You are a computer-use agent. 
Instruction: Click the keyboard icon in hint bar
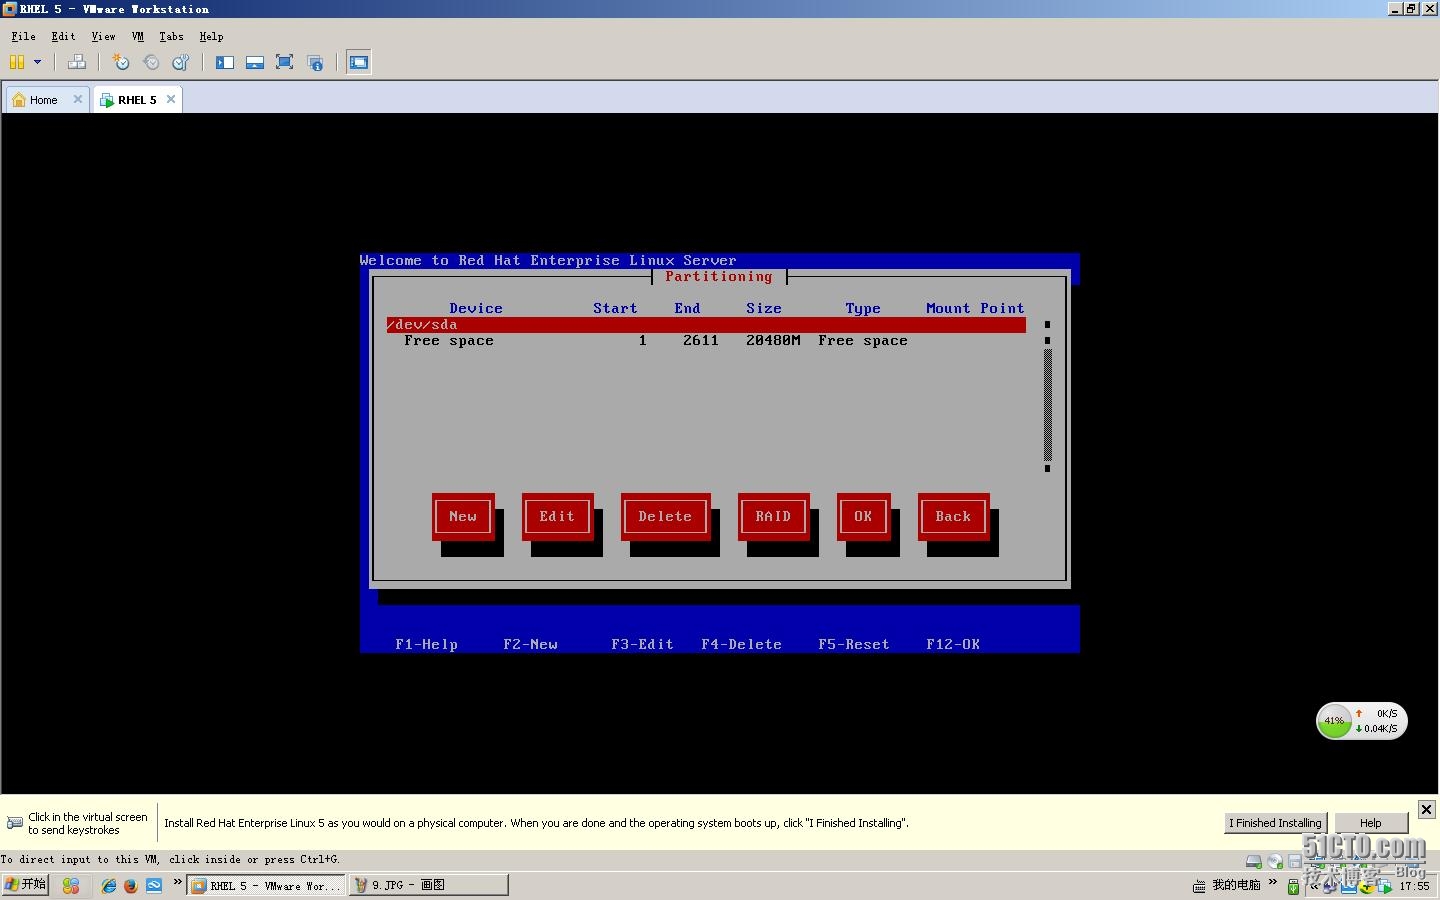point(15,823)
